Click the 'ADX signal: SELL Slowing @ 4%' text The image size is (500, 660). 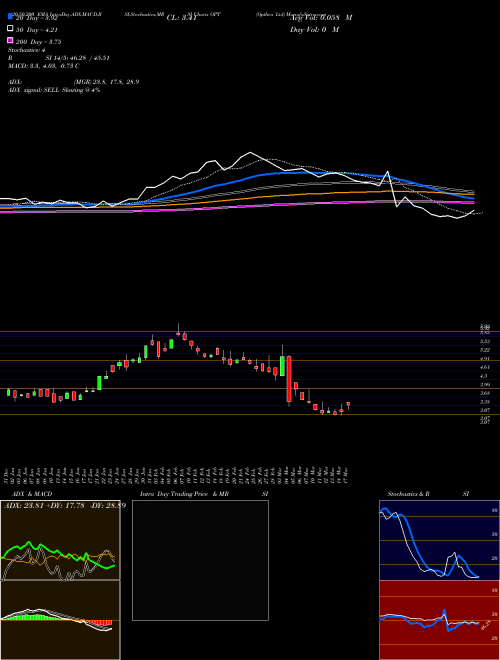pyautogui.click(x=54, y=90)
